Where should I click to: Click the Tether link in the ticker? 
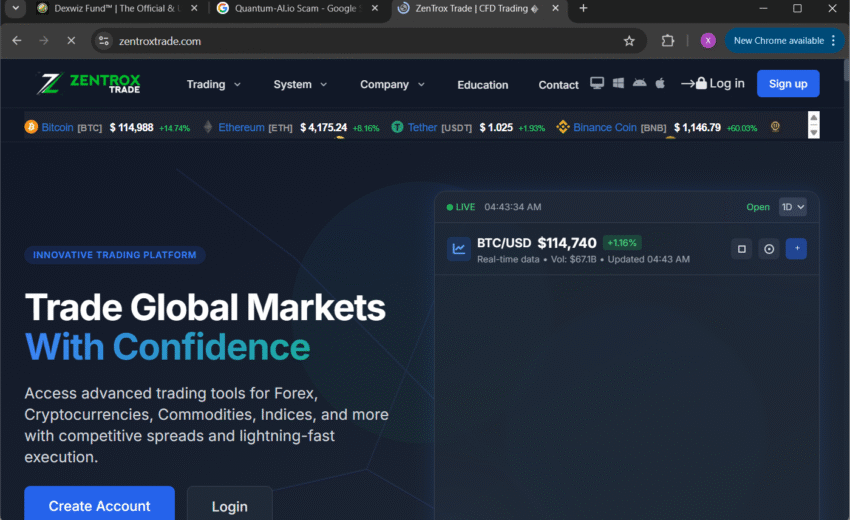(422, 127)
